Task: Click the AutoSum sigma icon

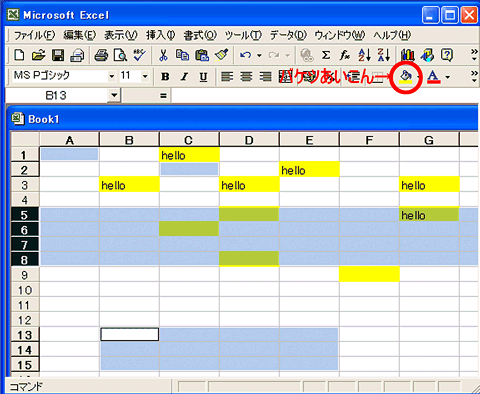Action: click(x=326, y=55)
